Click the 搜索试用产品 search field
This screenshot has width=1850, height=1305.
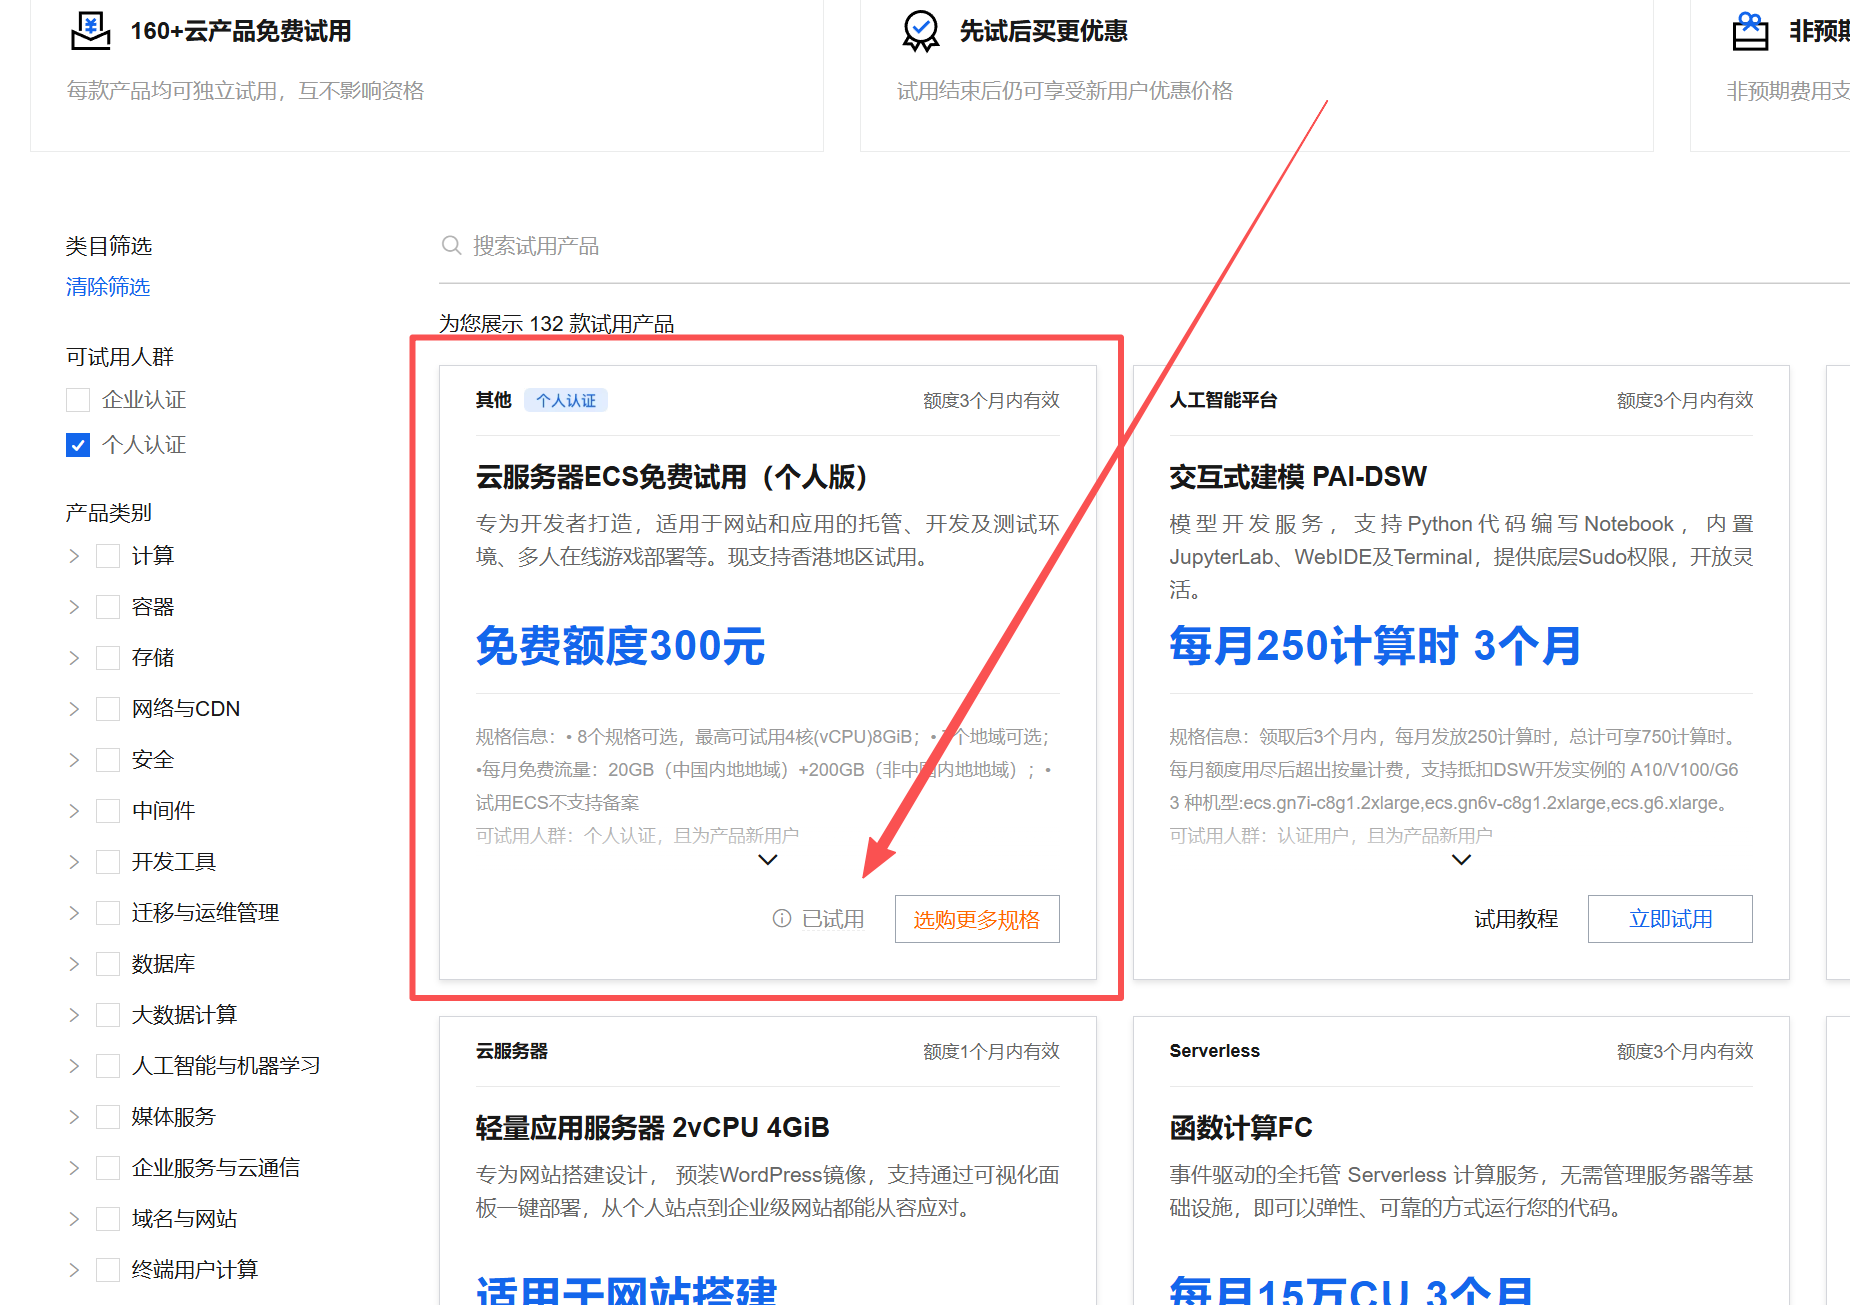tap(1144, 246)
